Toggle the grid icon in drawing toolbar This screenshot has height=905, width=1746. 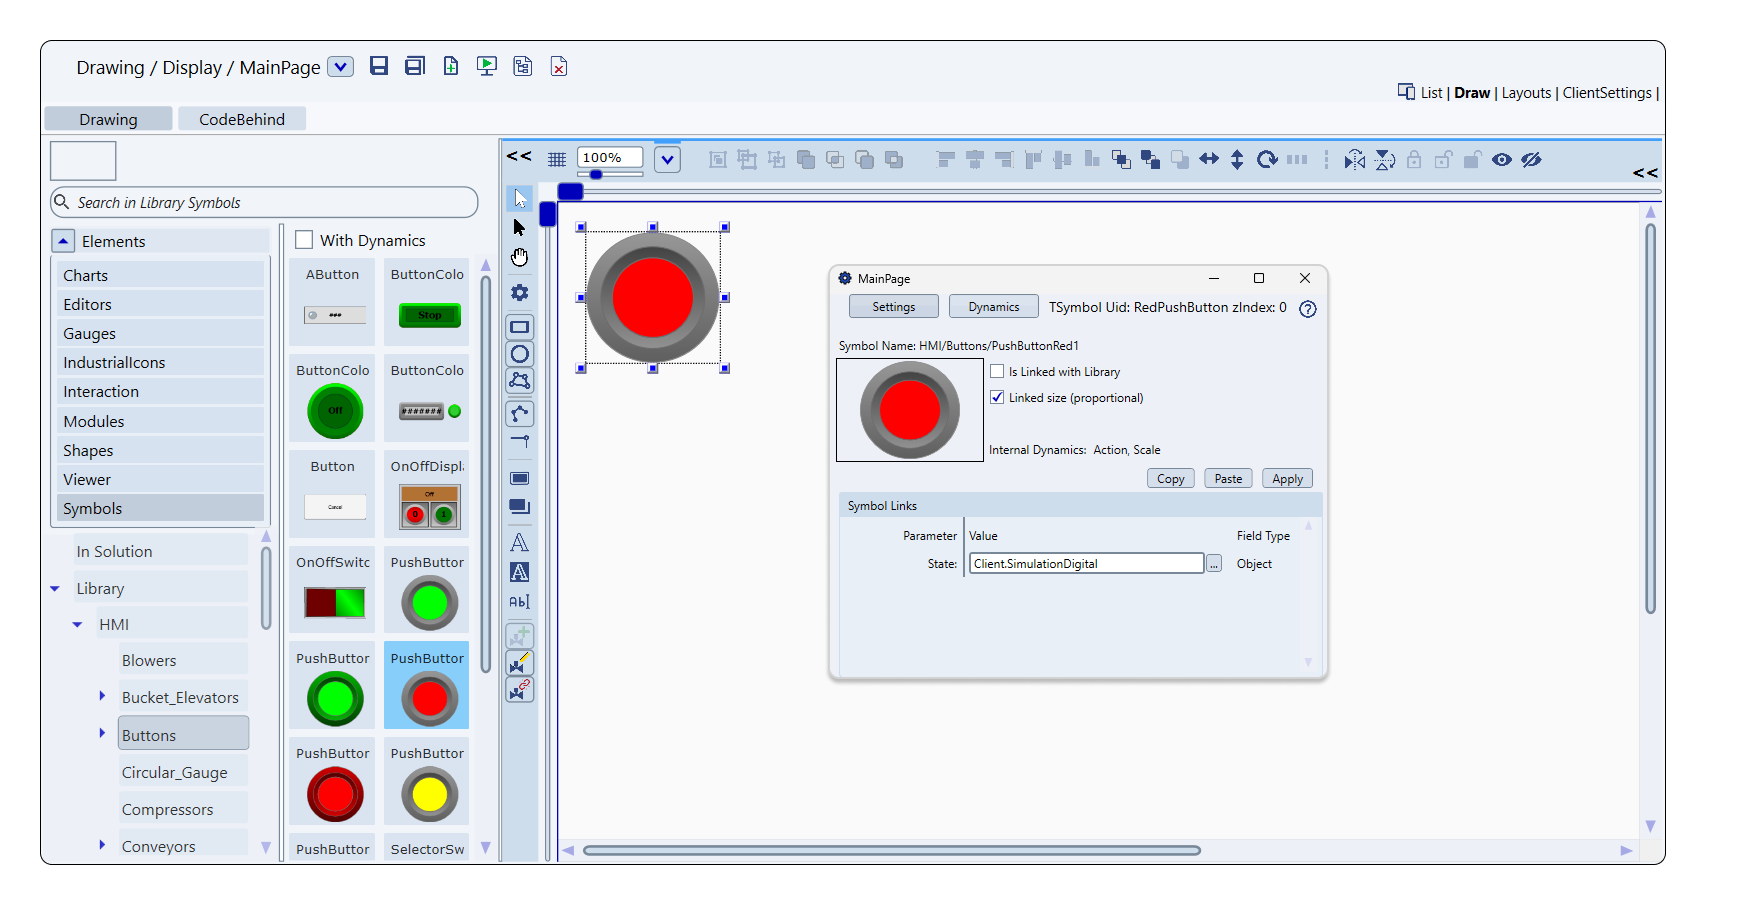pos(557,159)
